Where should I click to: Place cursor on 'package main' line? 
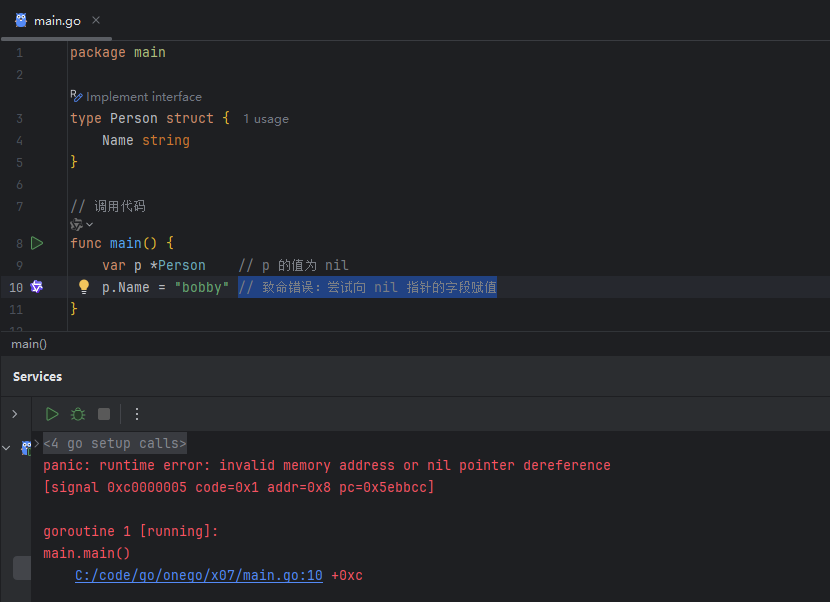(x=118, y=52)
